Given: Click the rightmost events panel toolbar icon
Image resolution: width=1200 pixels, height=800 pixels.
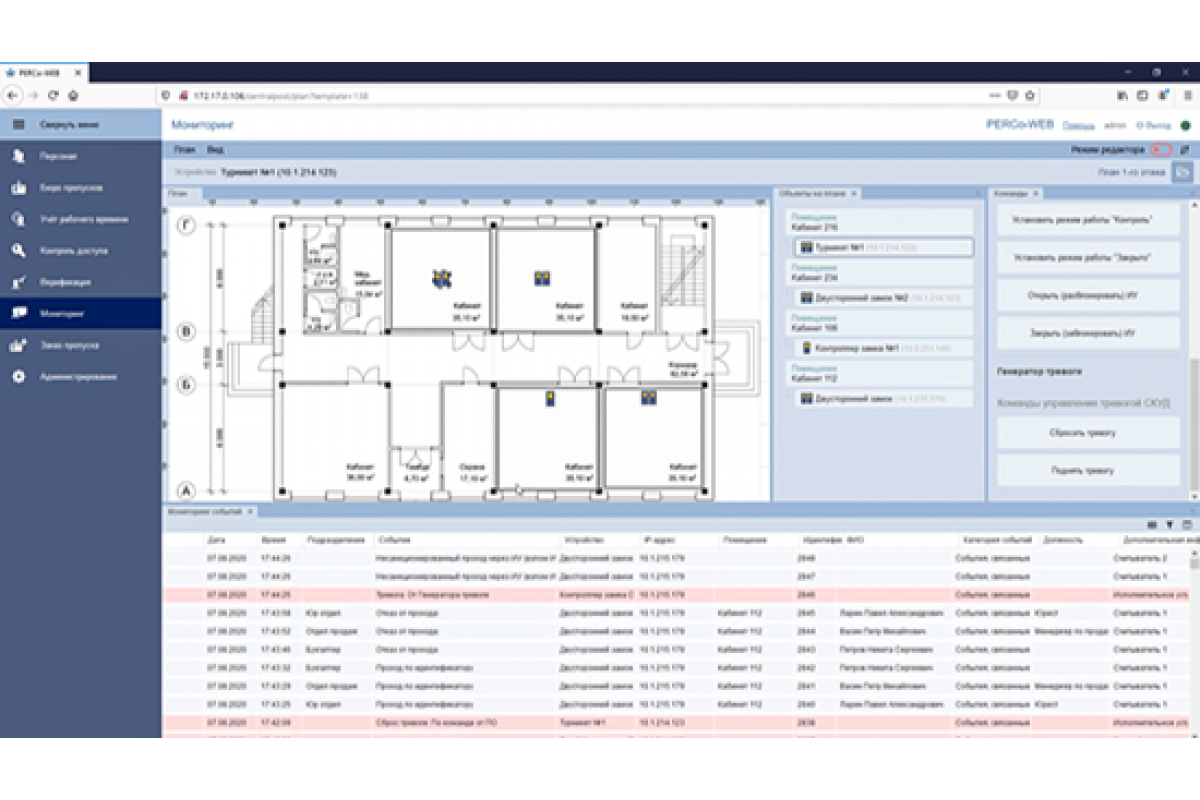Looking at the screenshot, I should coord(1186,524).
